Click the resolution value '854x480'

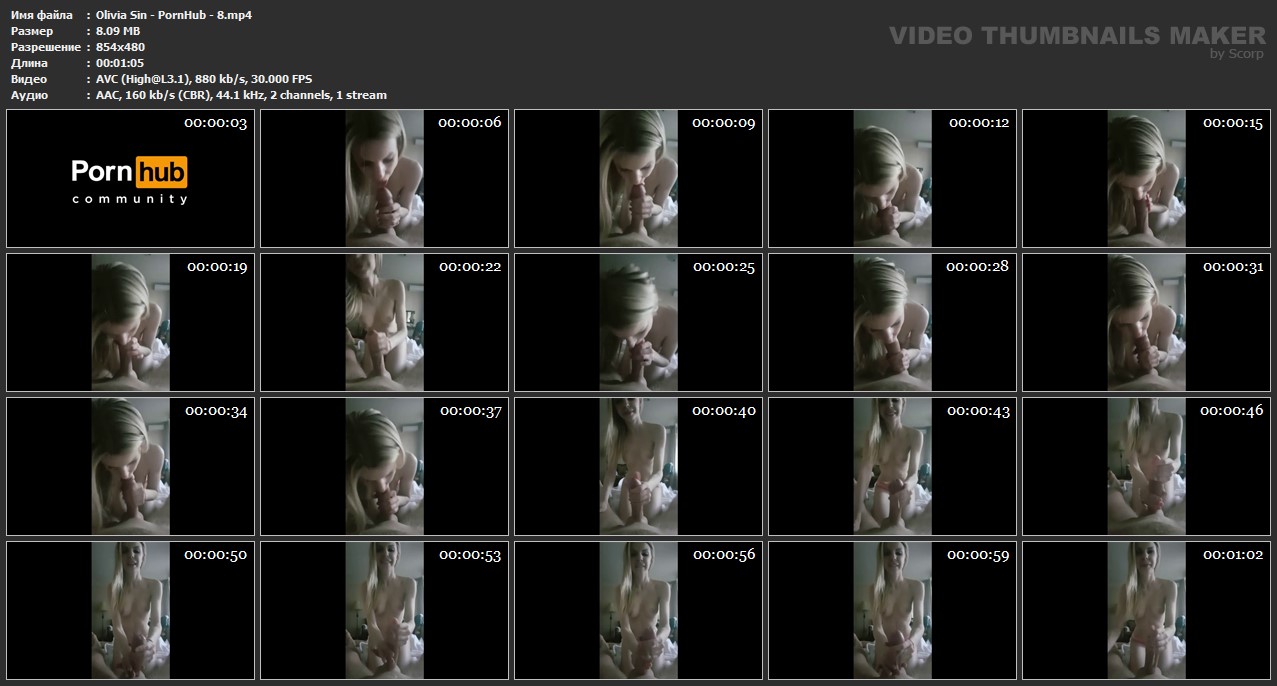point(120,47)
